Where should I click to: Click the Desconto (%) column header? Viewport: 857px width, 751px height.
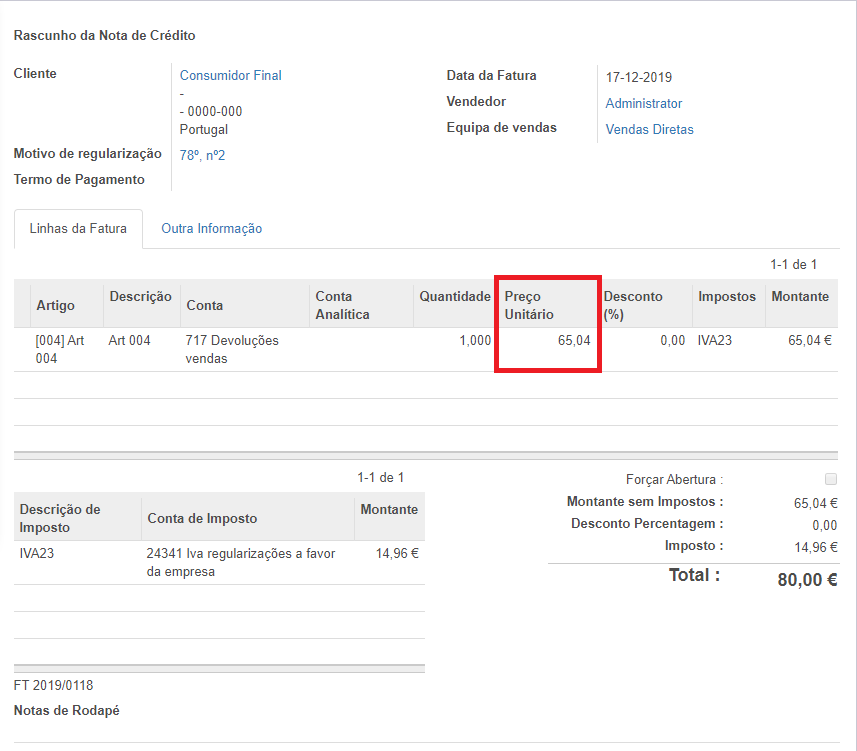point(632,305)
